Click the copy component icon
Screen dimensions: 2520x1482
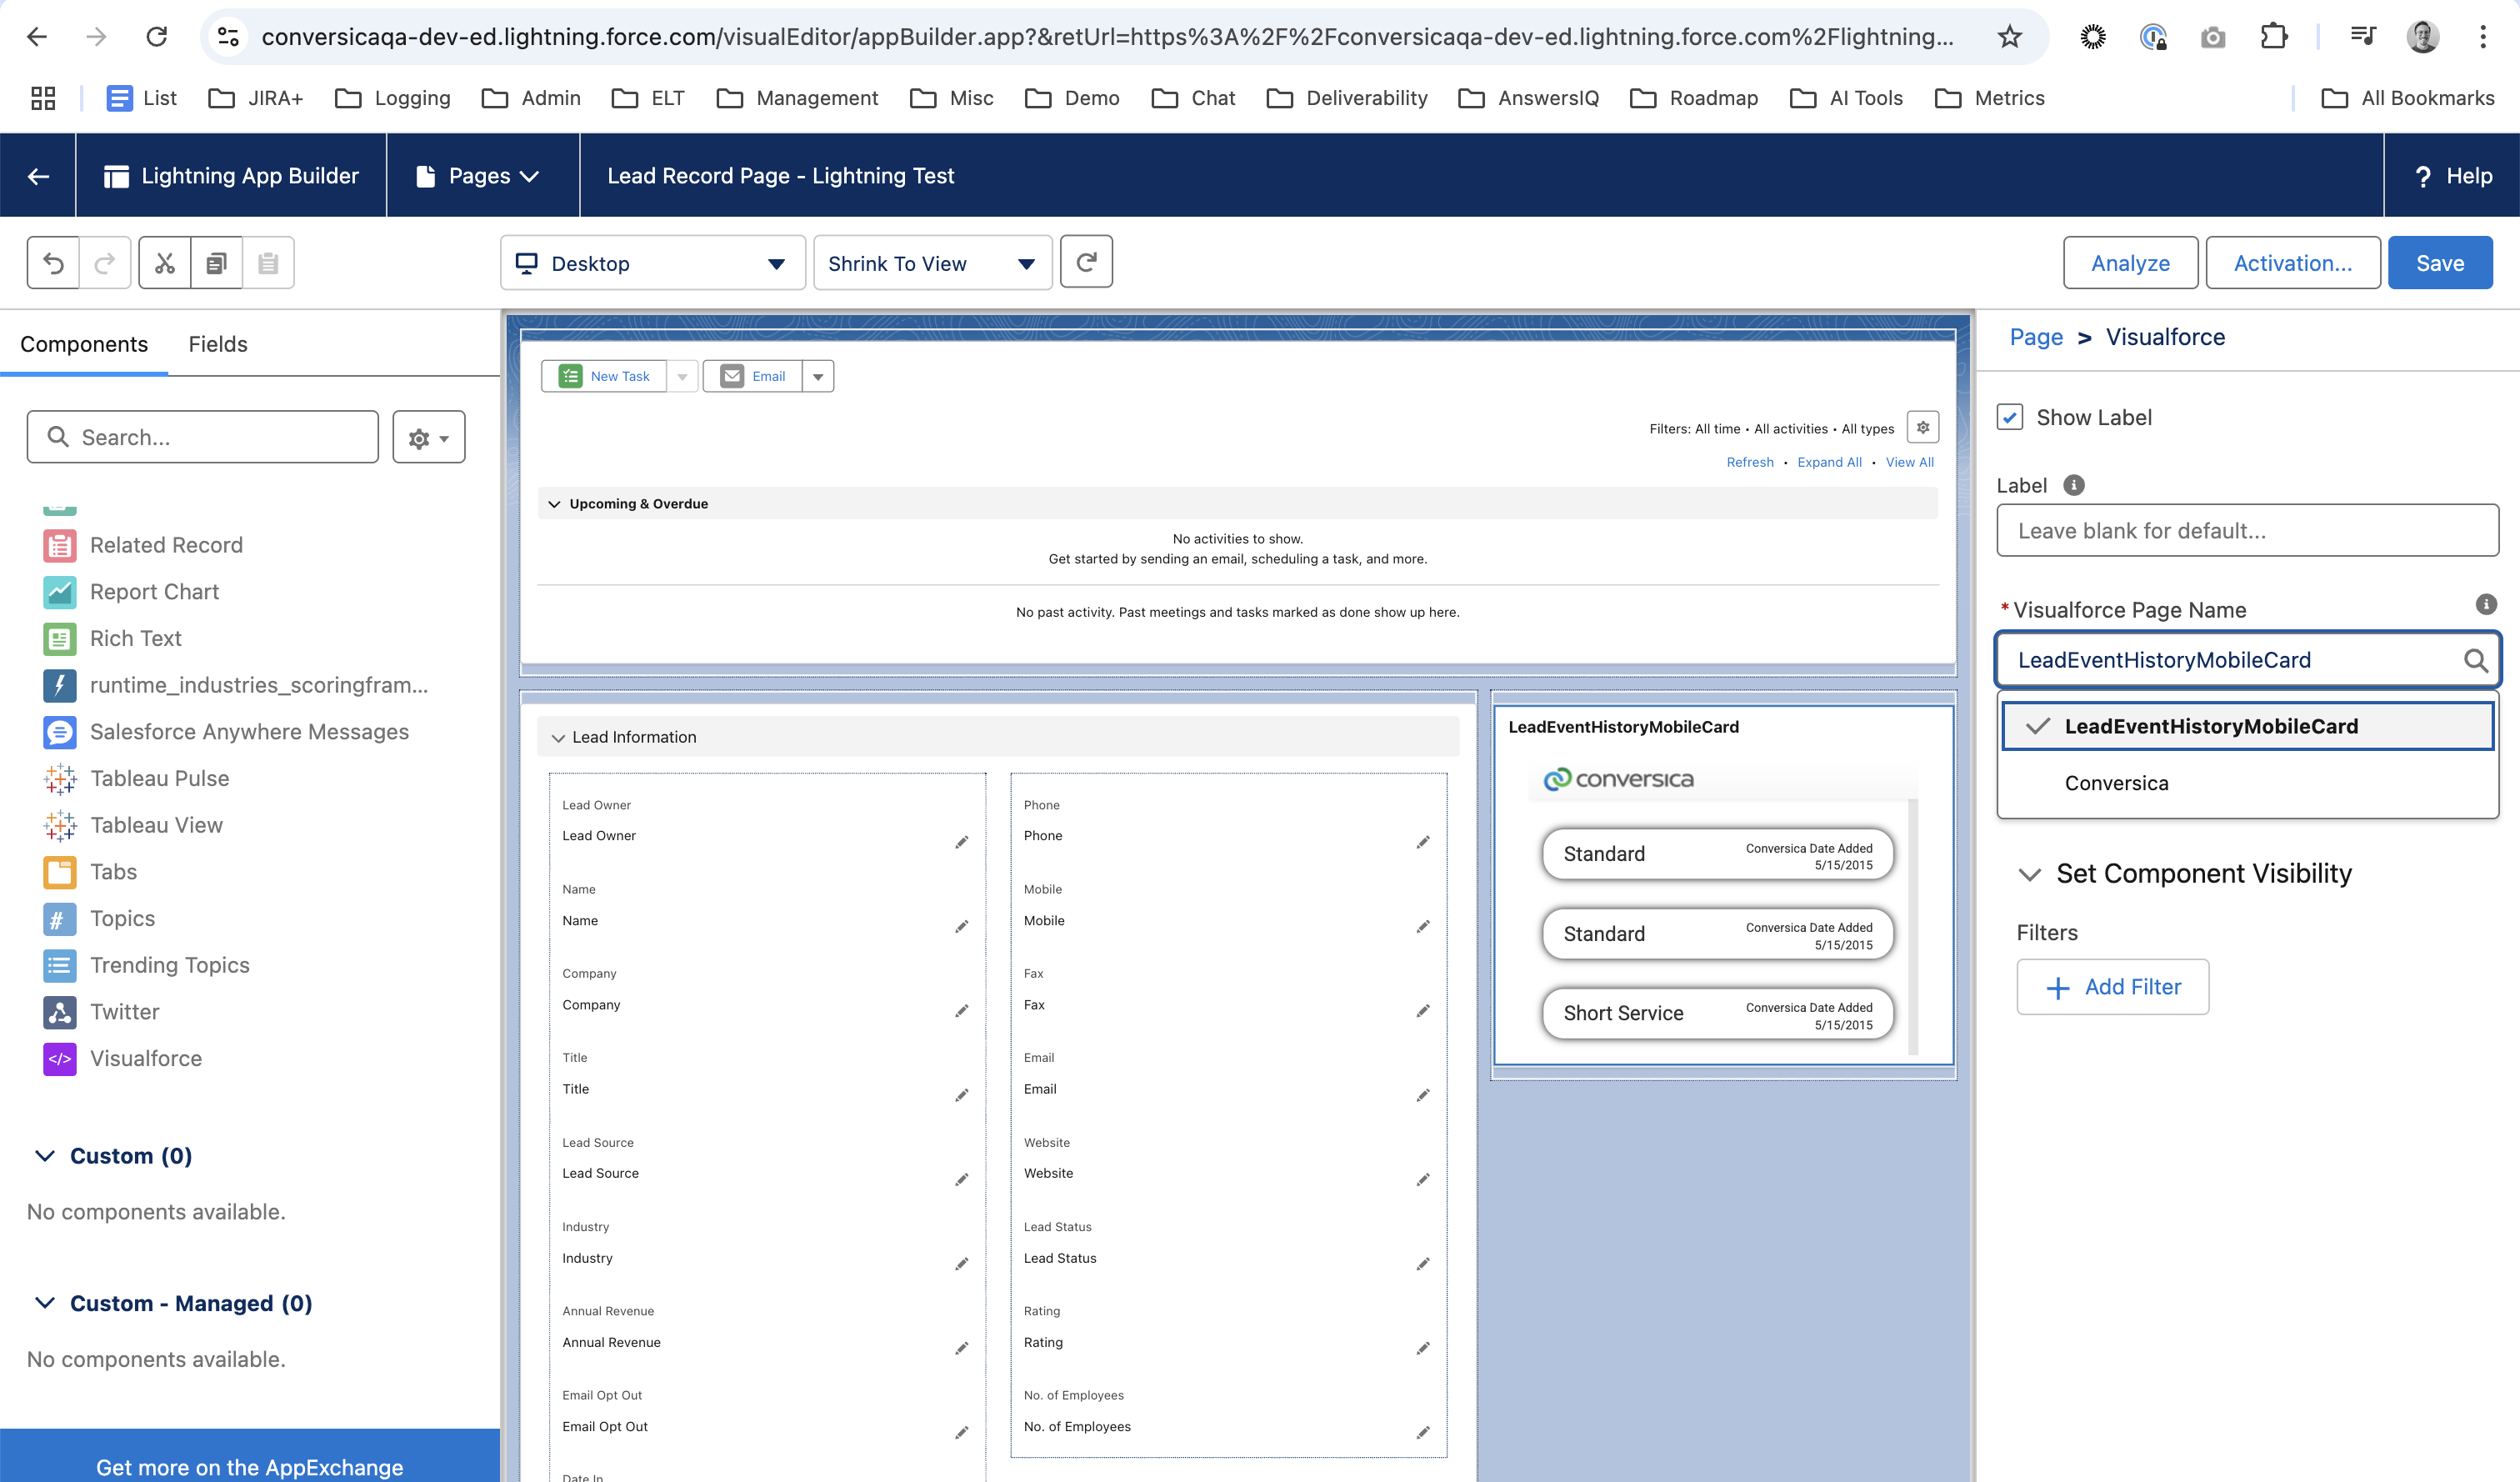tap(216, 263)
